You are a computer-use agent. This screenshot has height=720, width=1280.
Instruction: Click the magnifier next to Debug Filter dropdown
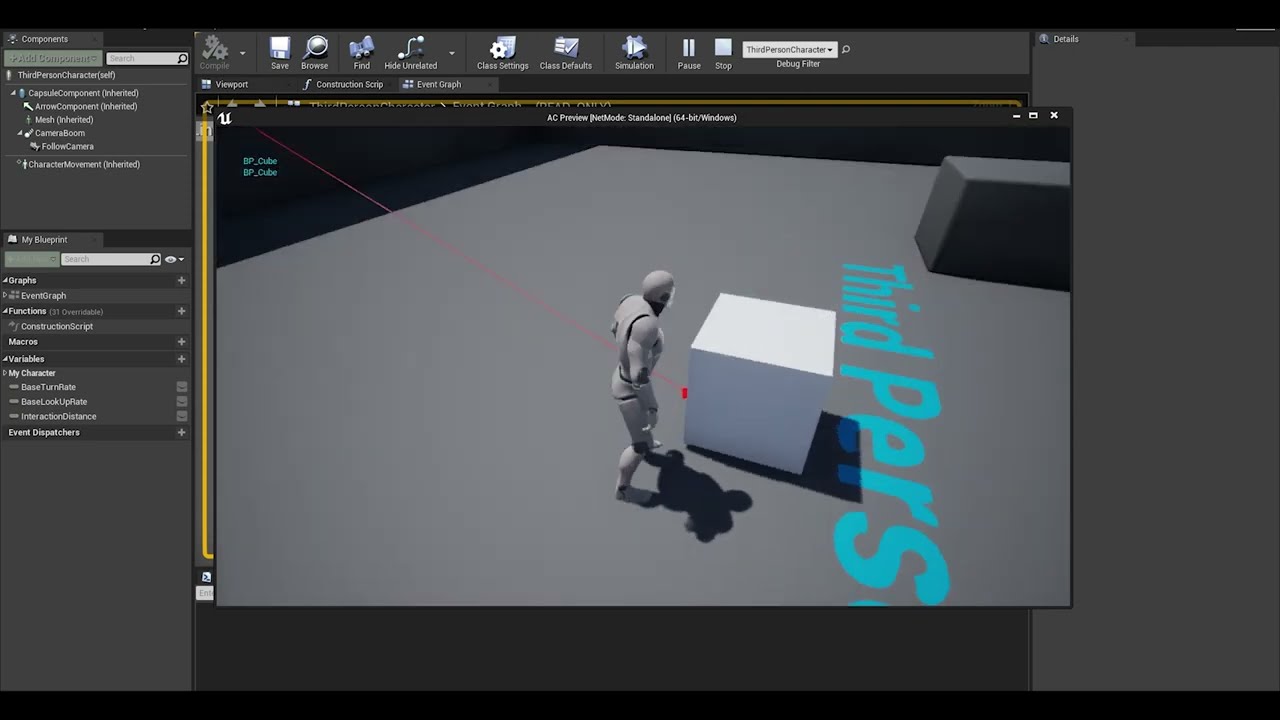pyautogui.click(x=846, y=49)
